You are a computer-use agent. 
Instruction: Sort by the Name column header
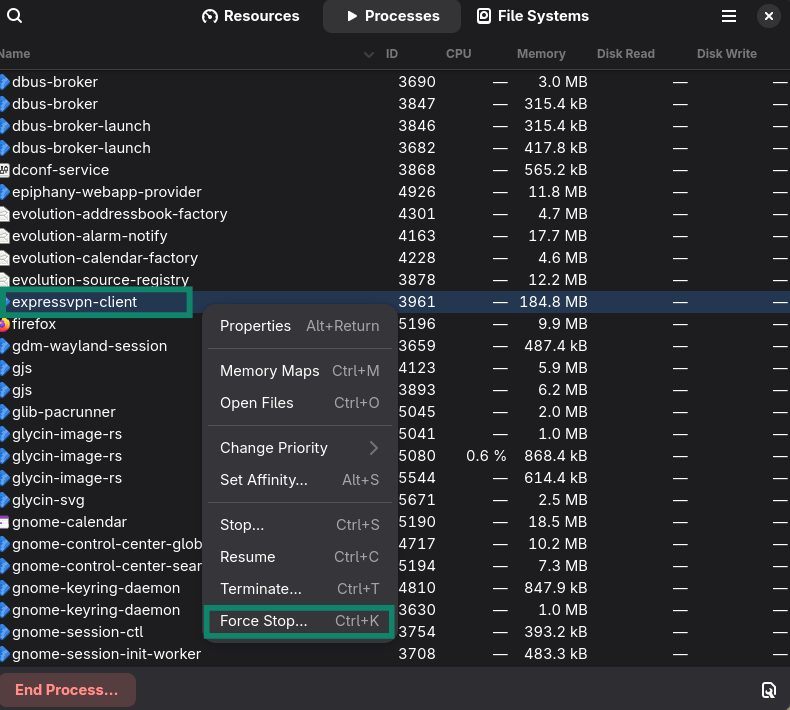coord(15,54)
